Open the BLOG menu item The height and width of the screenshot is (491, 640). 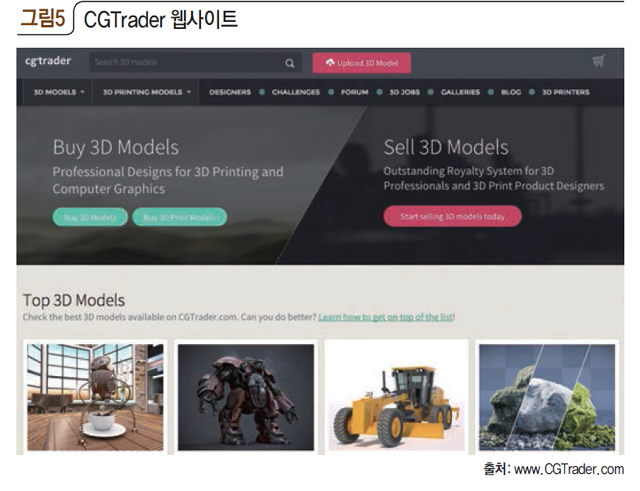tap(511, 92)
